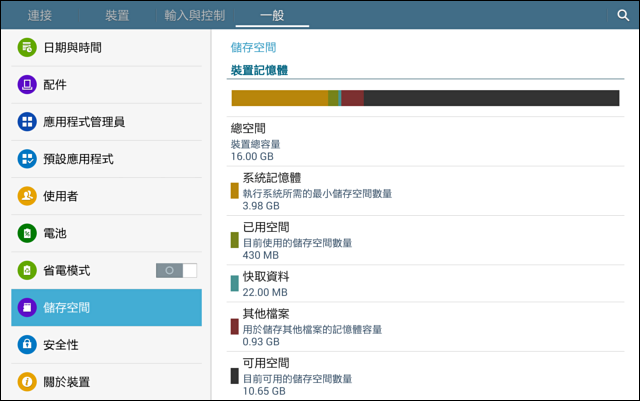Image resolution: width=640 pixels, height=401 pixels.
Task: Click the 10.65 GB value
Action: click(x=264, y=391)
